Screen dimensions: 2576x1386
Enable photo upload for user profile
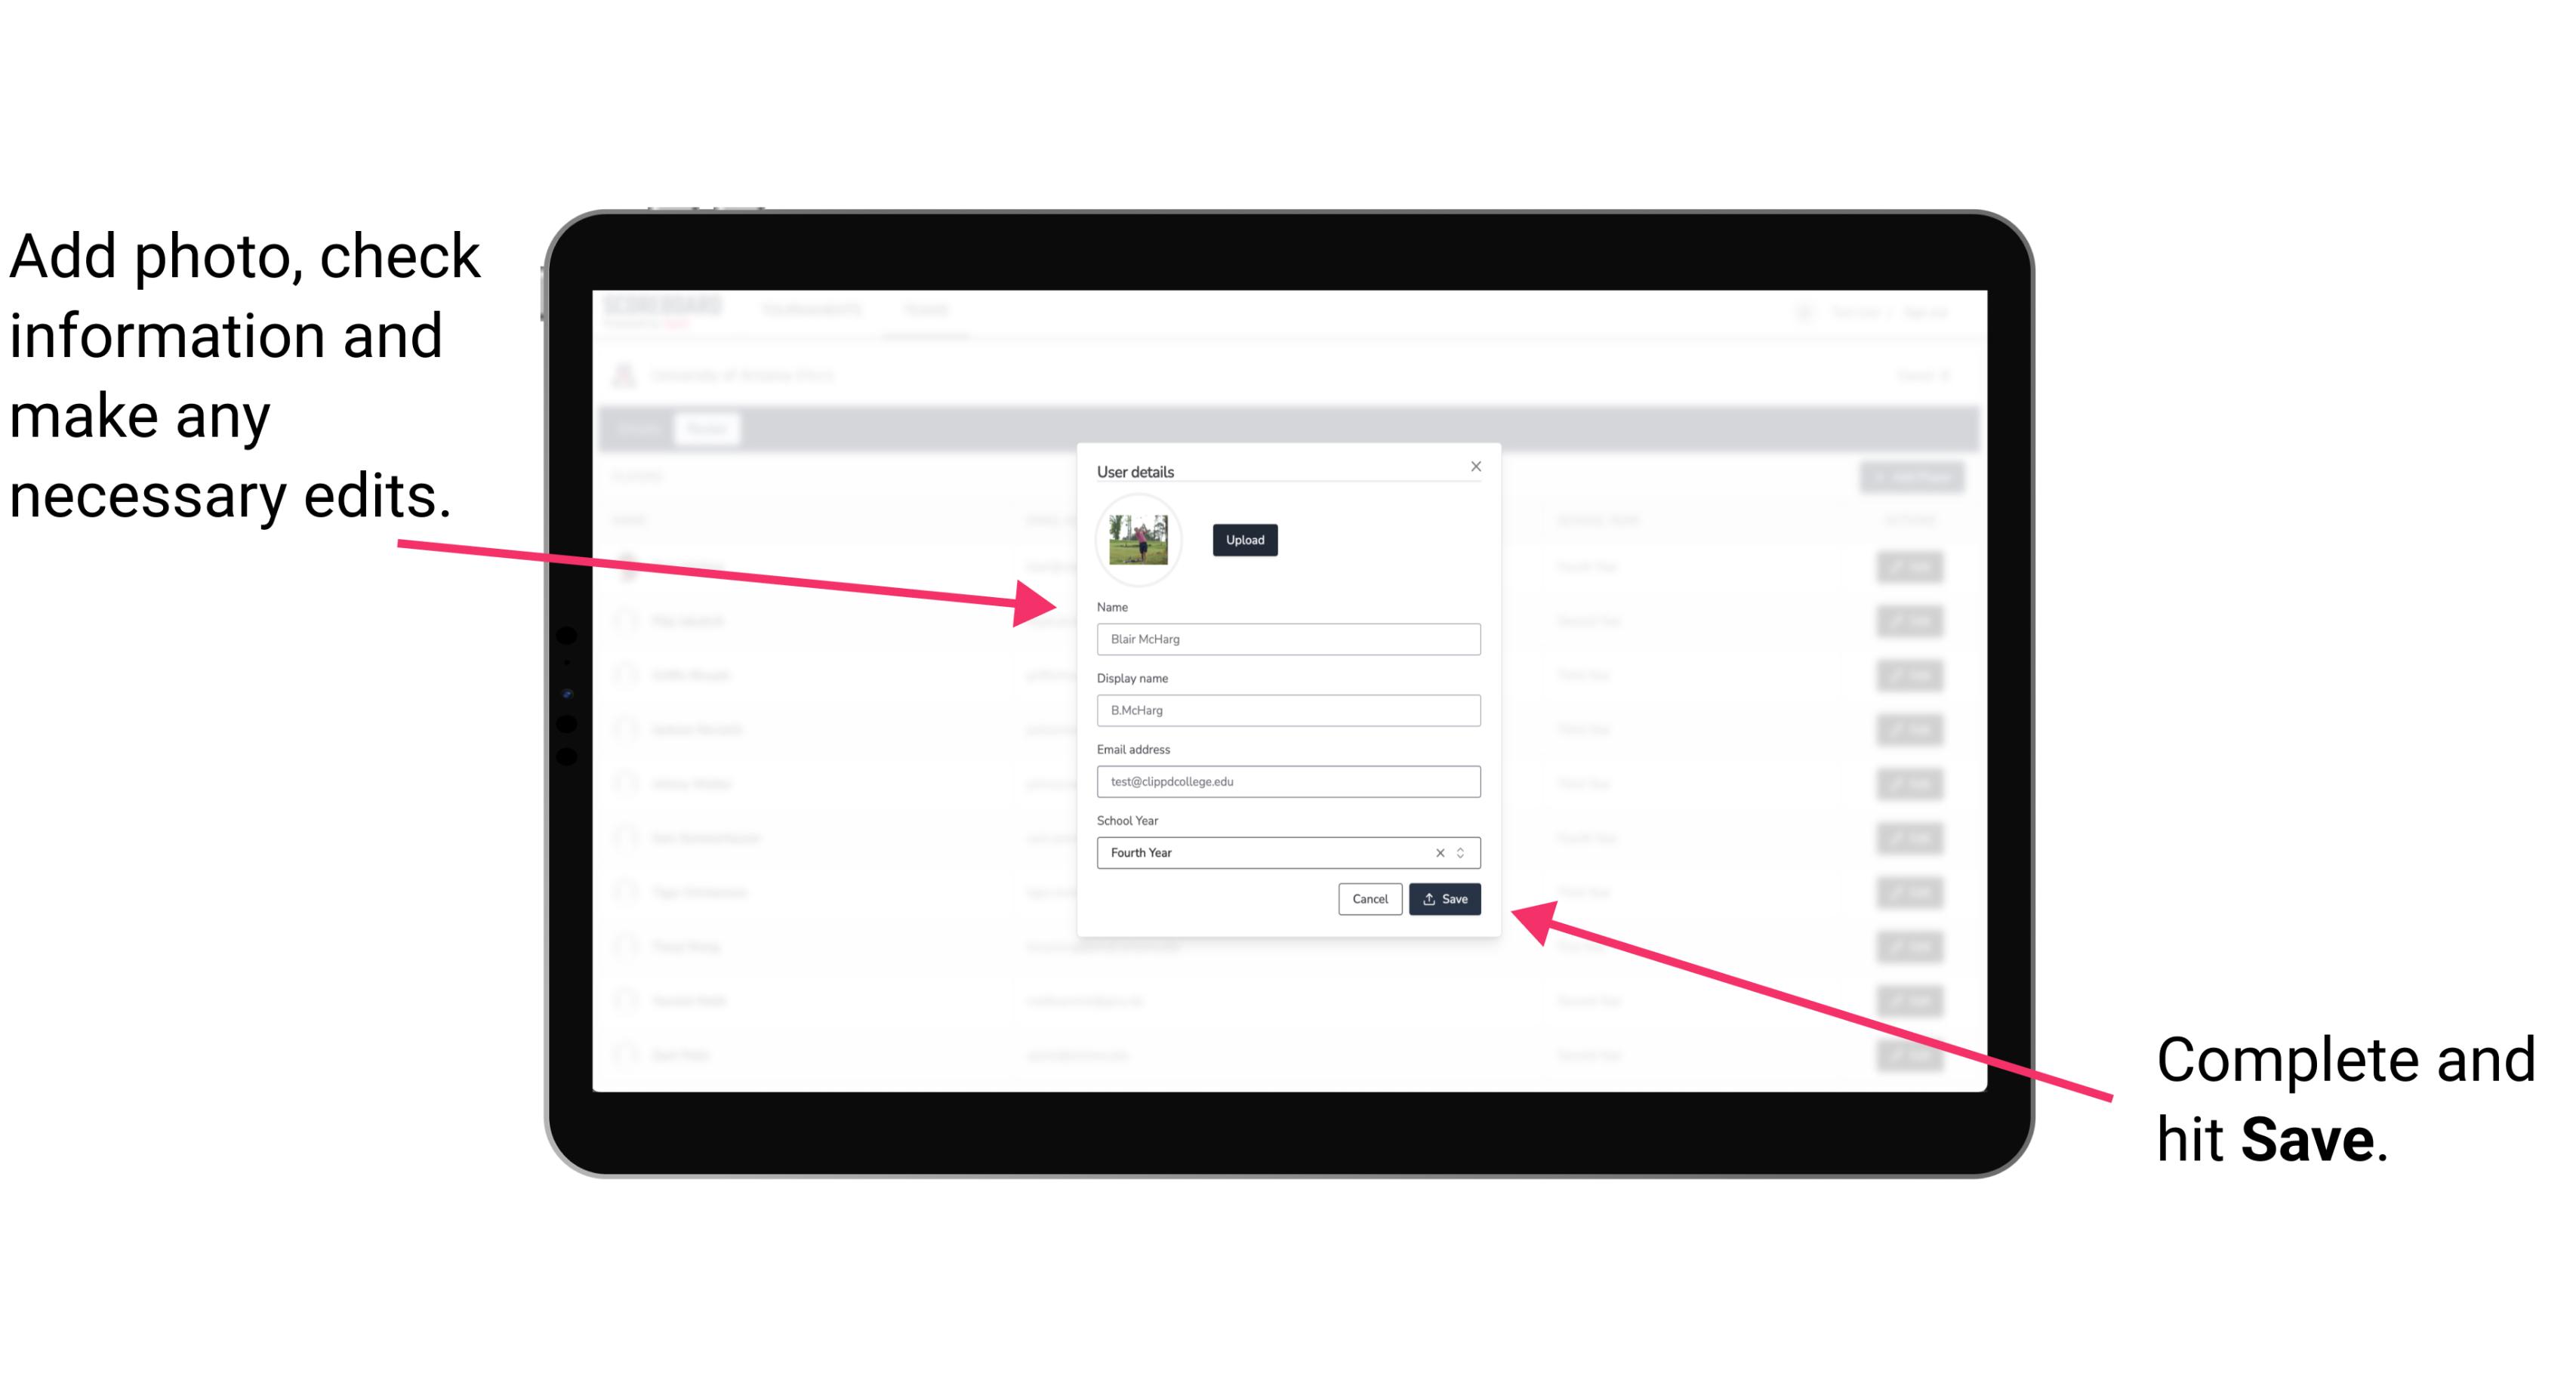point(1244,540)
